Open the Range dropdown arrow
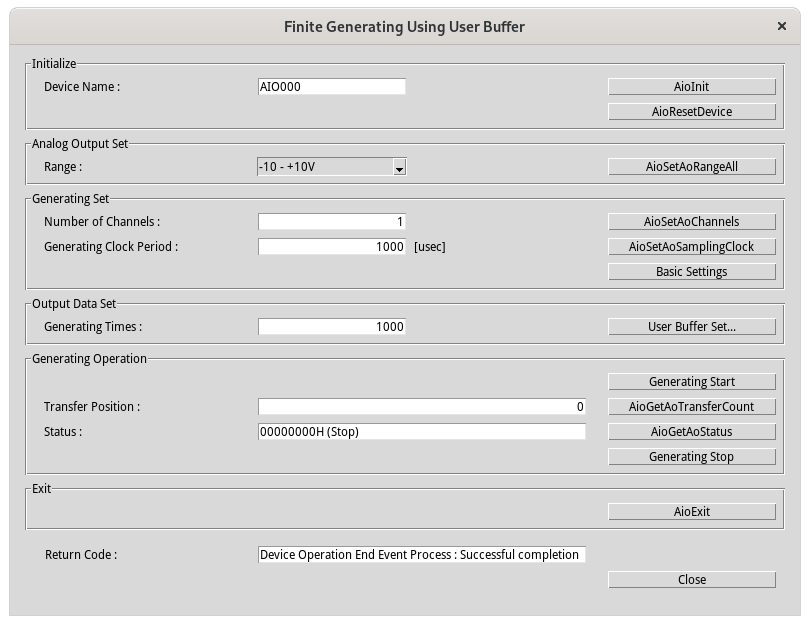This screenshot has height=625, width=810. point(399,167)
